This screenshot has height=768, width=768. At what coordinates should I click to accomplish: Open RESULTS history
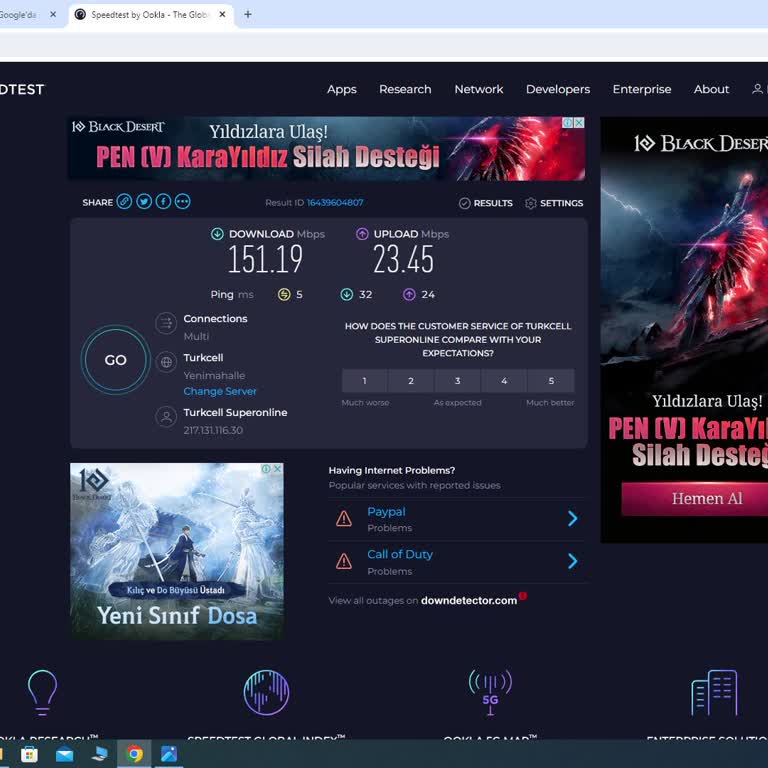[x=486, y=203]
